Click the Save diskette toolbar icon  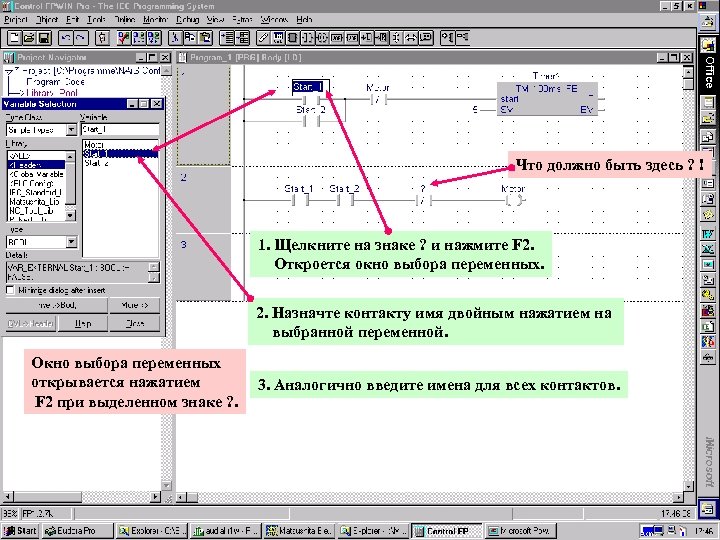click(x=44, y=38)
